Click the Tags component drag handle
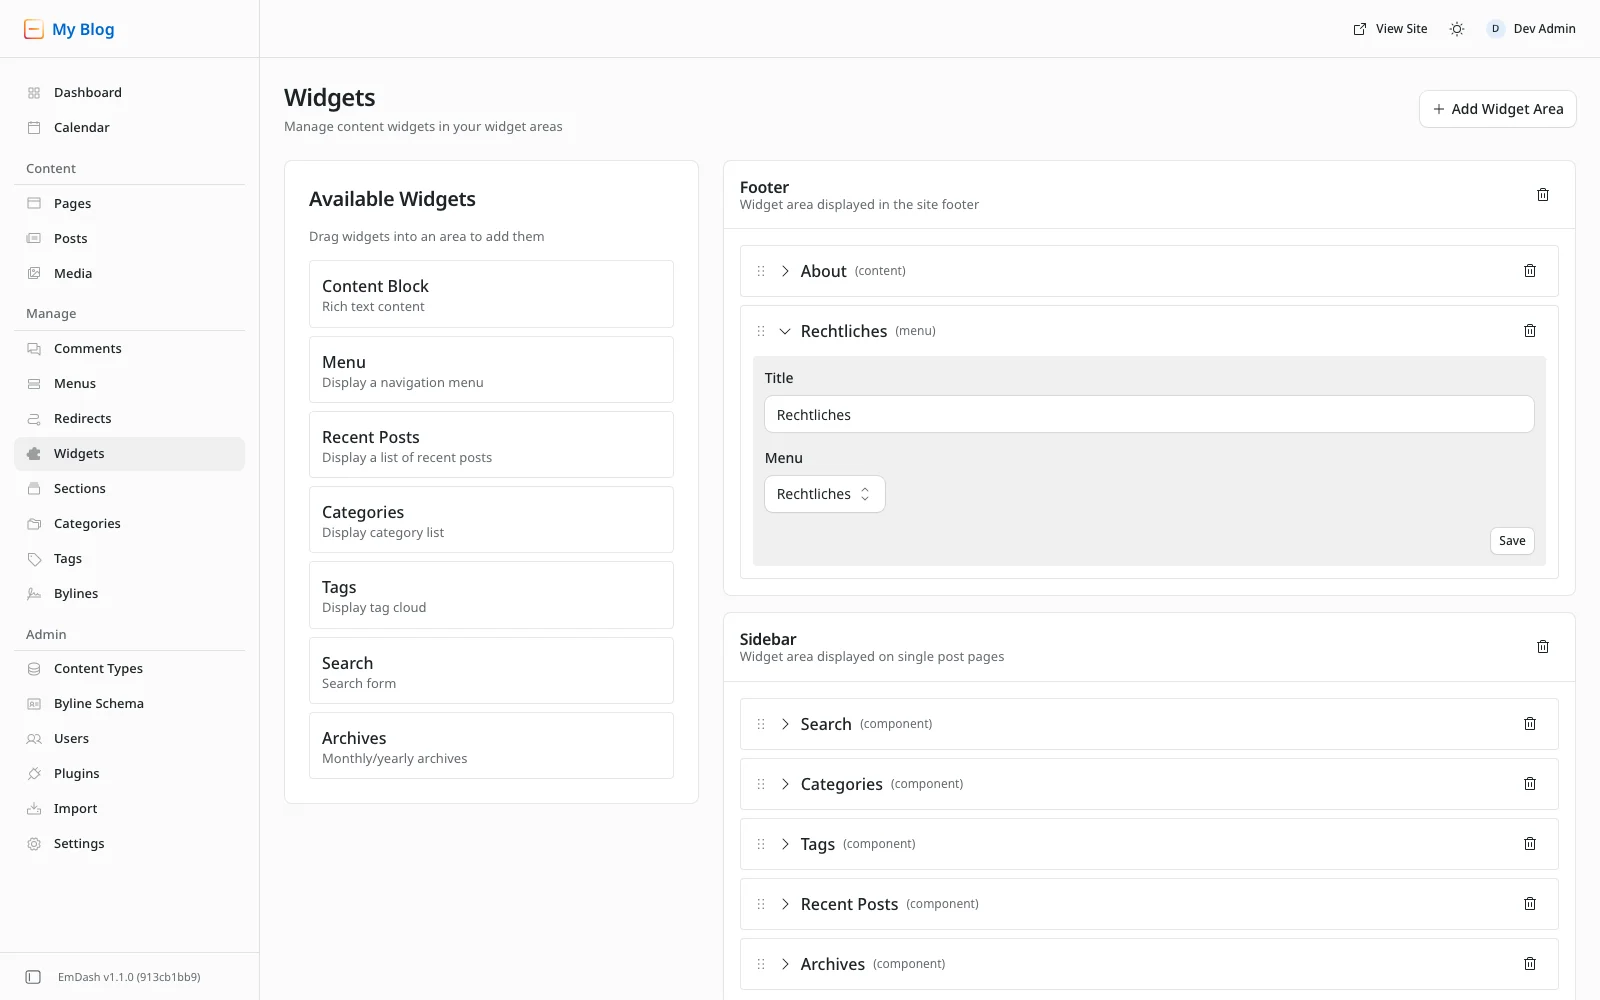Screen dimensions: 1600x1000 click(761, 844)
